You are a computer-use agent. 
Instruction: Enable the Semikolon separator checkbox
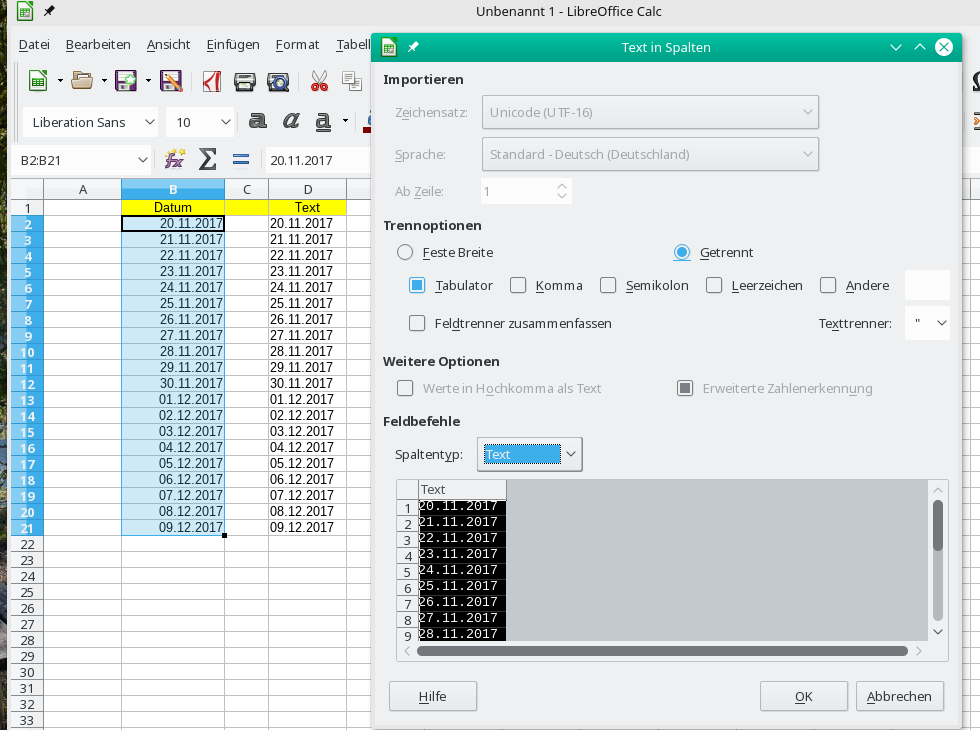608,285
